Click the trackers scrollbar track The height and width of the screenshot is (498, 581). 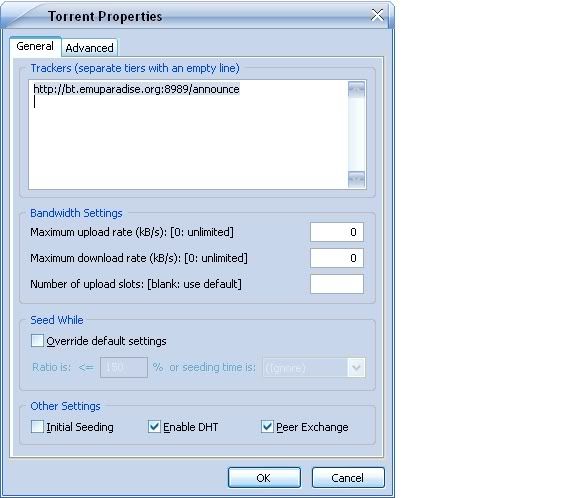pyautogui.click(x=356, y=134)
